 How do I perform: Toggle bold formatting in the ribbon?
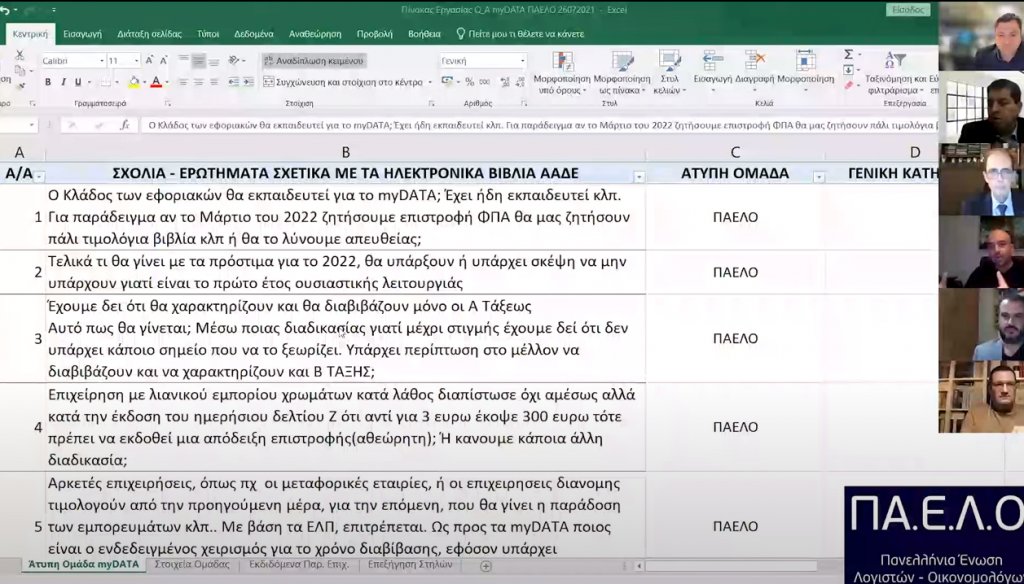pyautogui.click(x=47, y=82)
